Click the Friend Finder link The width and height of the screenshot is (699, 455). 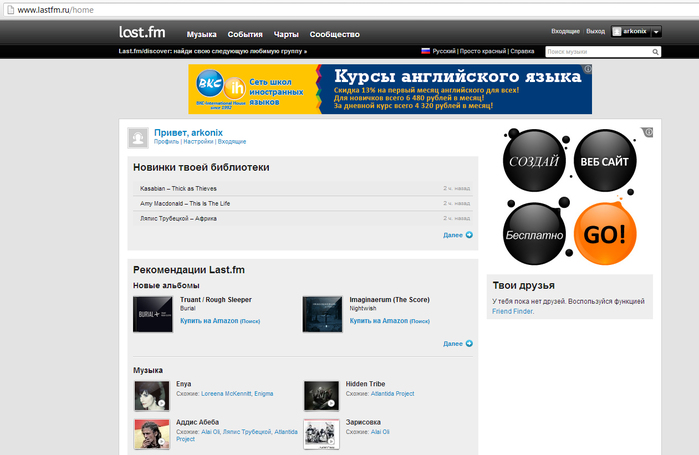(x=512, y=312)
